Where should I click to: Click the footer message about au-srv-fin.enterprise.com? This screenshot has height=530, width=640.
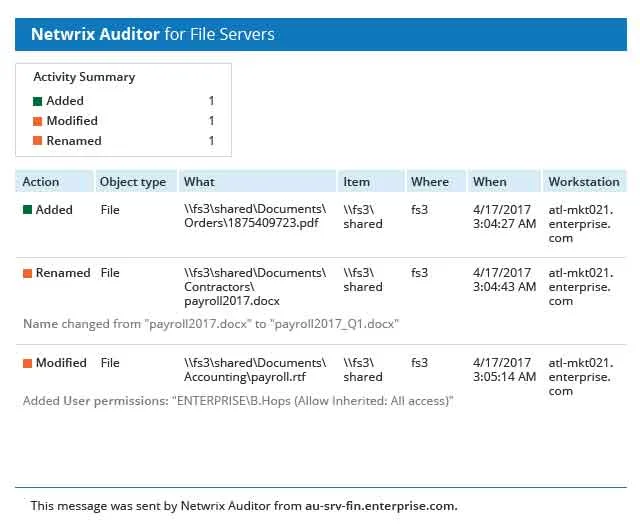coord(244,506)
